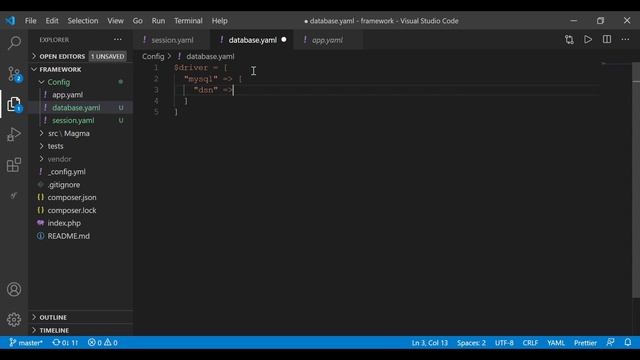Open the Go menu
640x360 pixels.
pyautogui.click(x=138, y=20)
